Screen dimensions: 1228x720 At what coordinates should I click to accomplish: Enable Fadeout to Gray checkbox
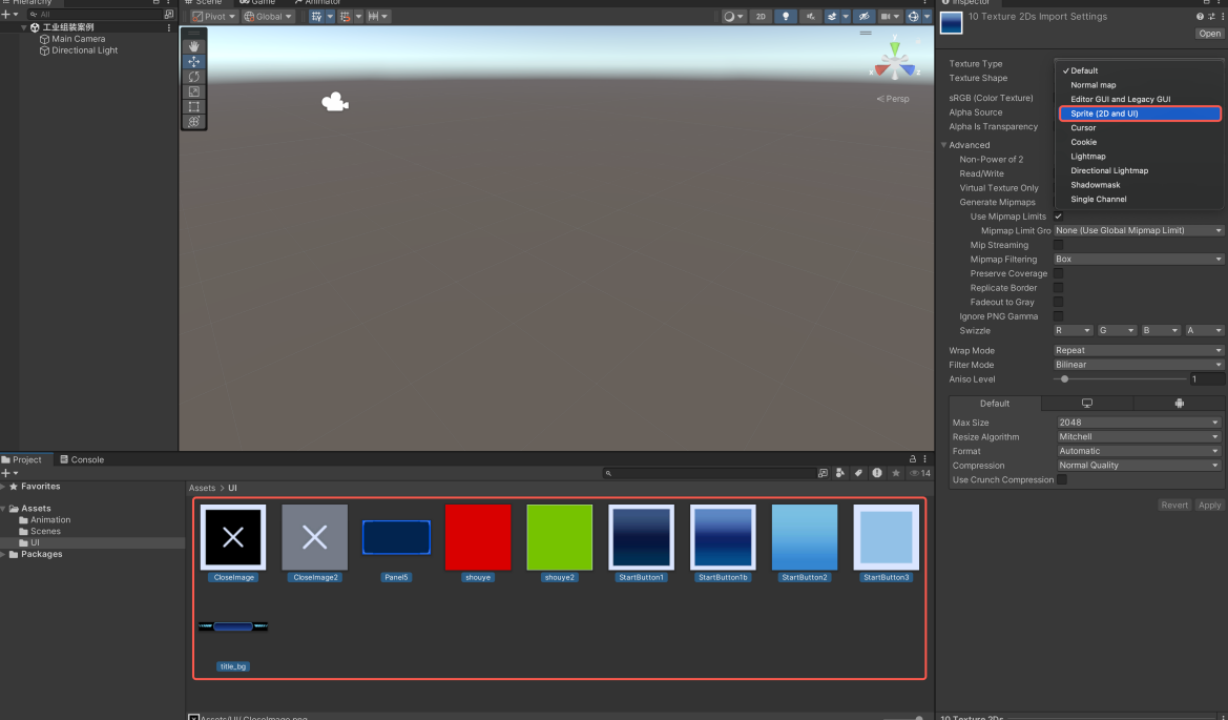1058,302
